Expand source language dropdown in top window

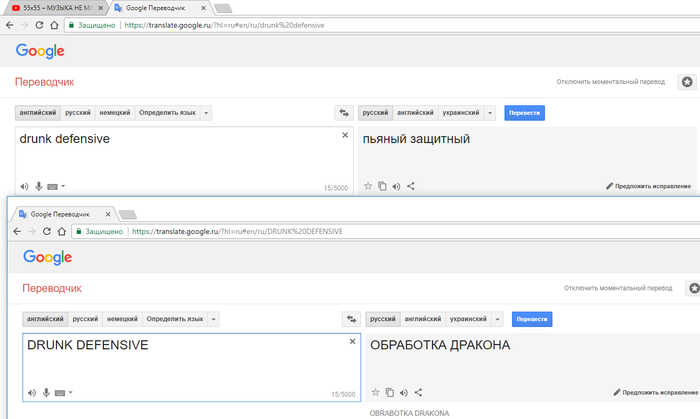(x=206, y=113)
